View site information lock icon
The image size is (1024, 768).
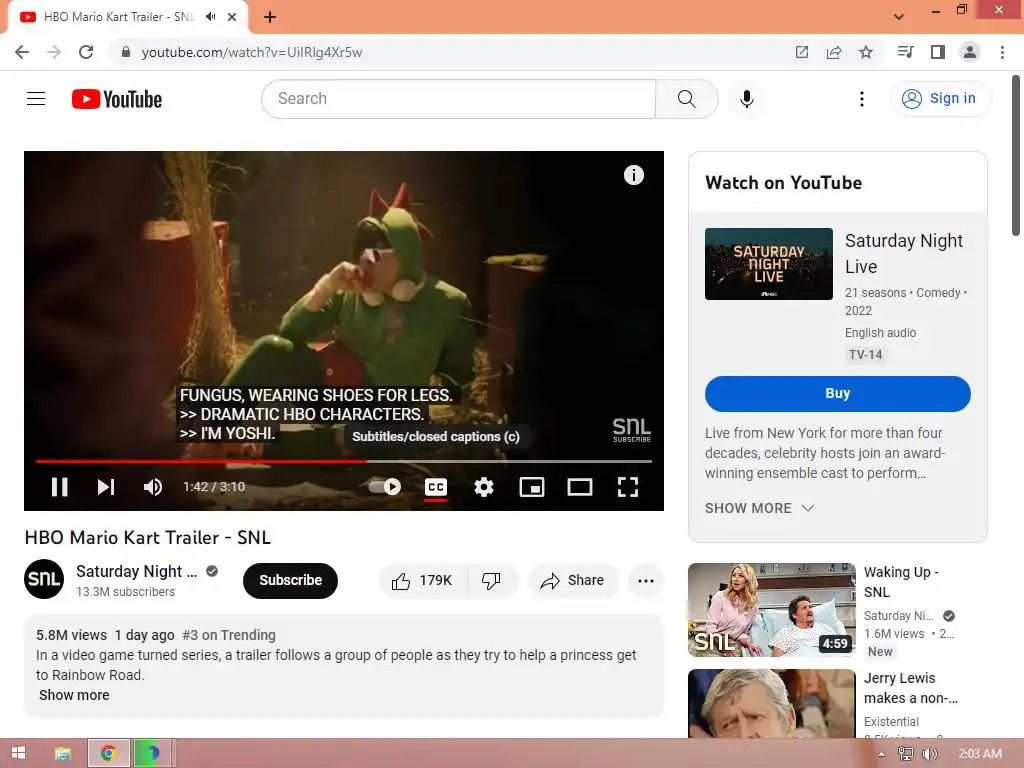tap(126, 52)
